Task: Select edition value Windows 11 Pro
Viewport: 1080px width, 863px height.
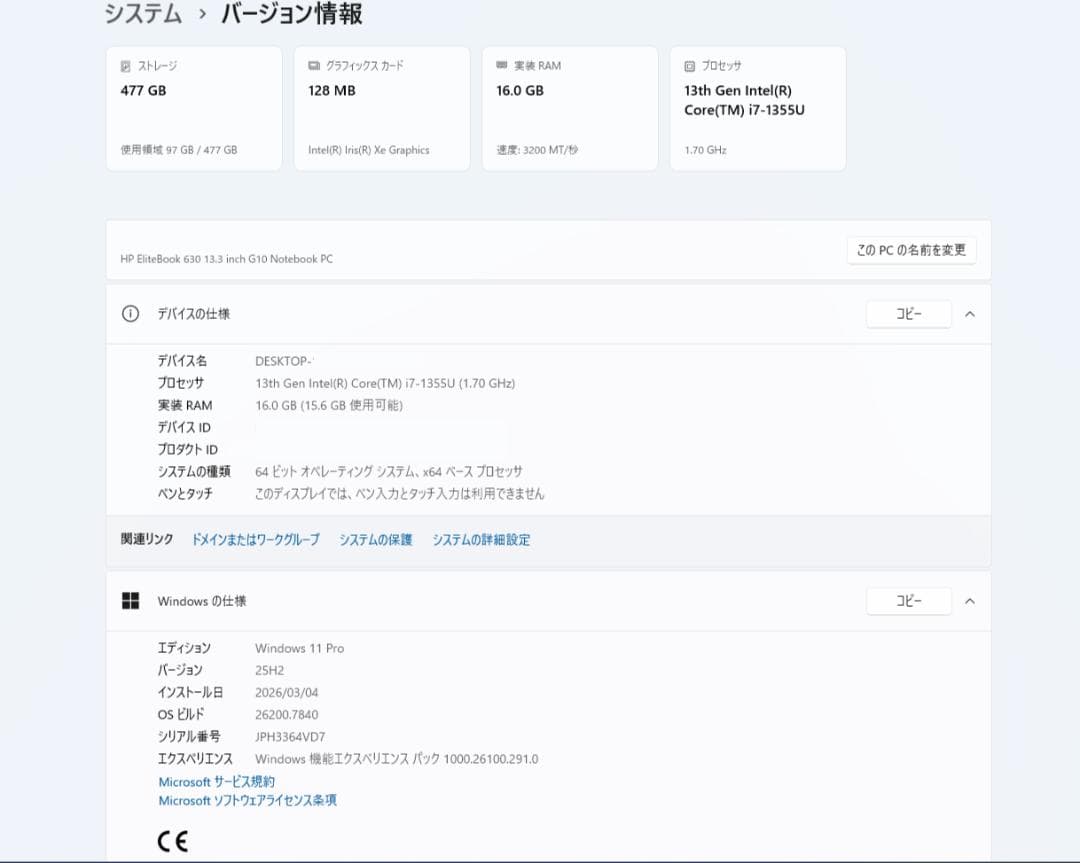Action: coord(300,648)
